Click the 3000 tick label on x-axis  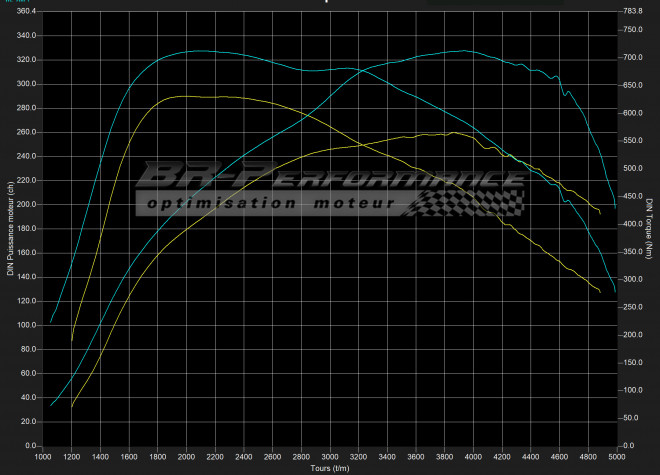pos(329,457)
